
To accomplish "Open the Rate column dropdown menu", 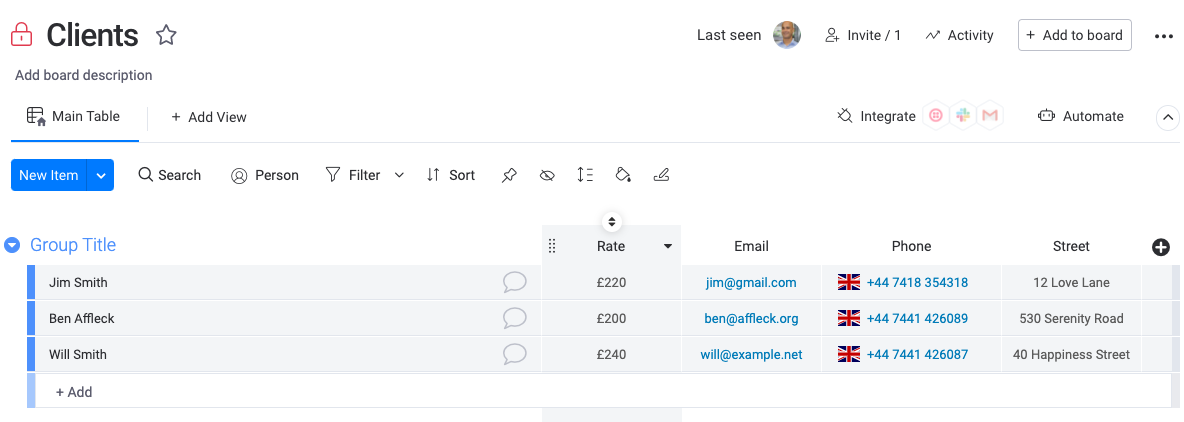I will (x=668, y=246).
